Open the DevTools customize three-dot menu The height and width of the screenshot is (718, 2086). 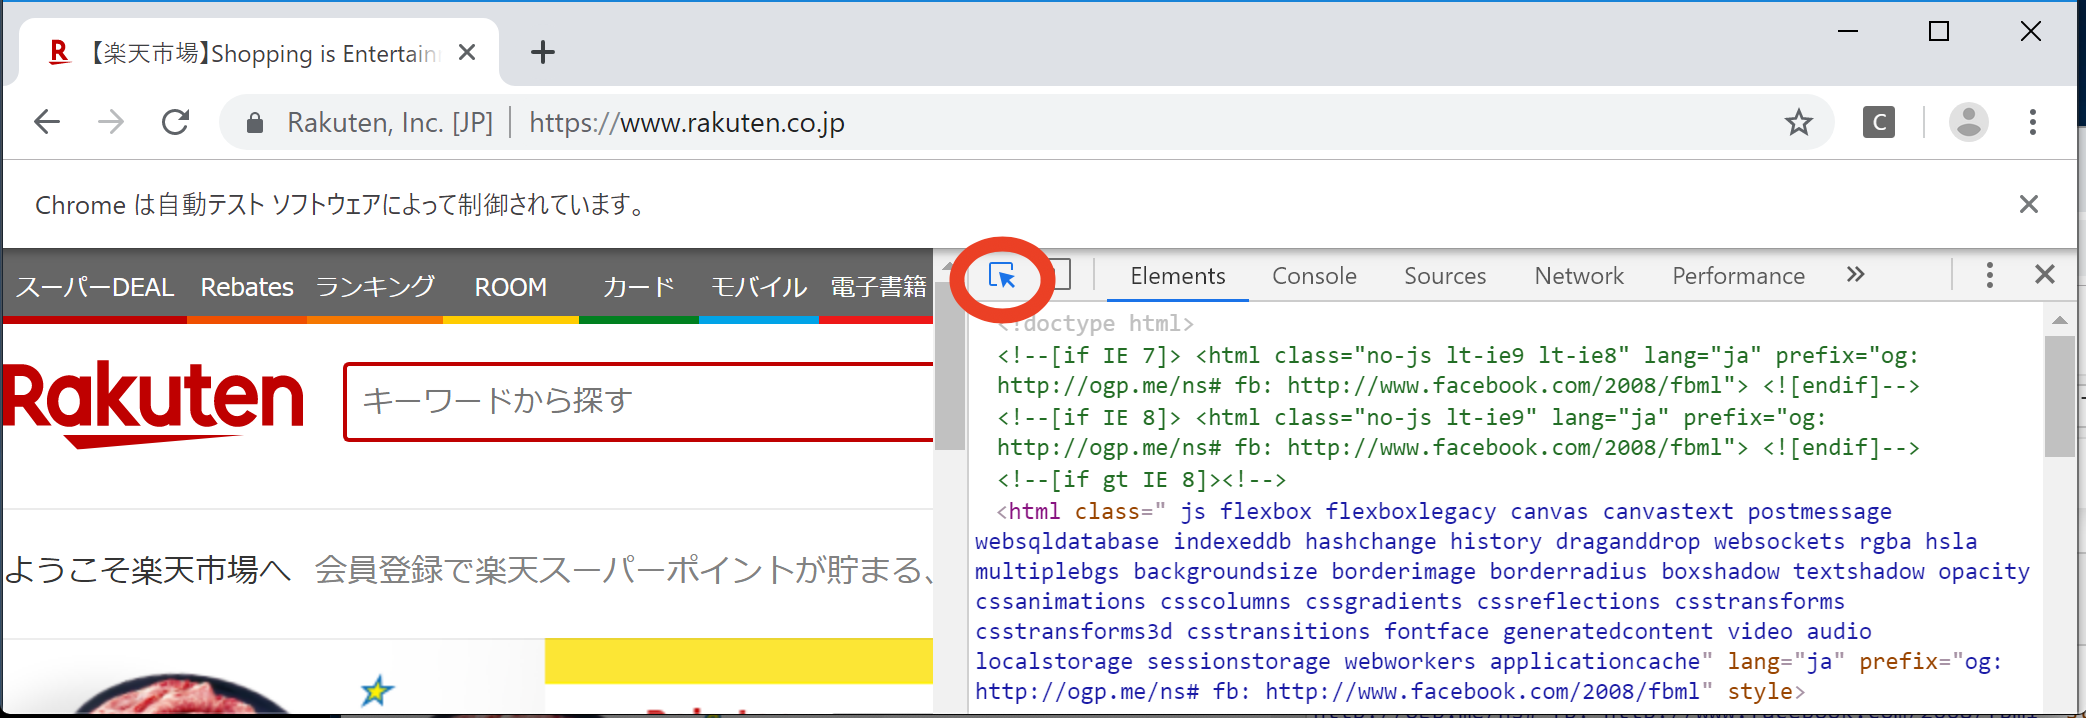(1989, 275)
